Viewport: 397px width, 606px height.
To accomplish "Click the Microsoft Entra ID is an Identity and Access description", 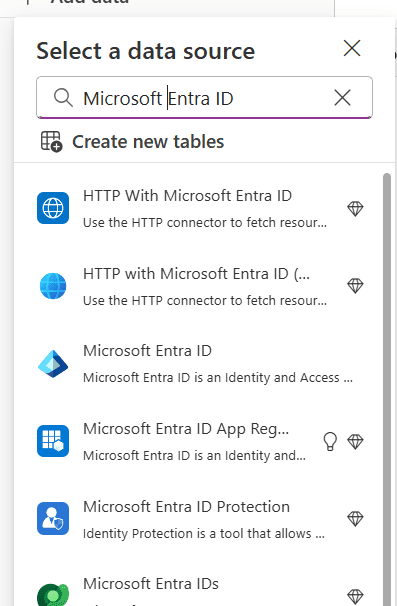I will (x=218, y=378).
